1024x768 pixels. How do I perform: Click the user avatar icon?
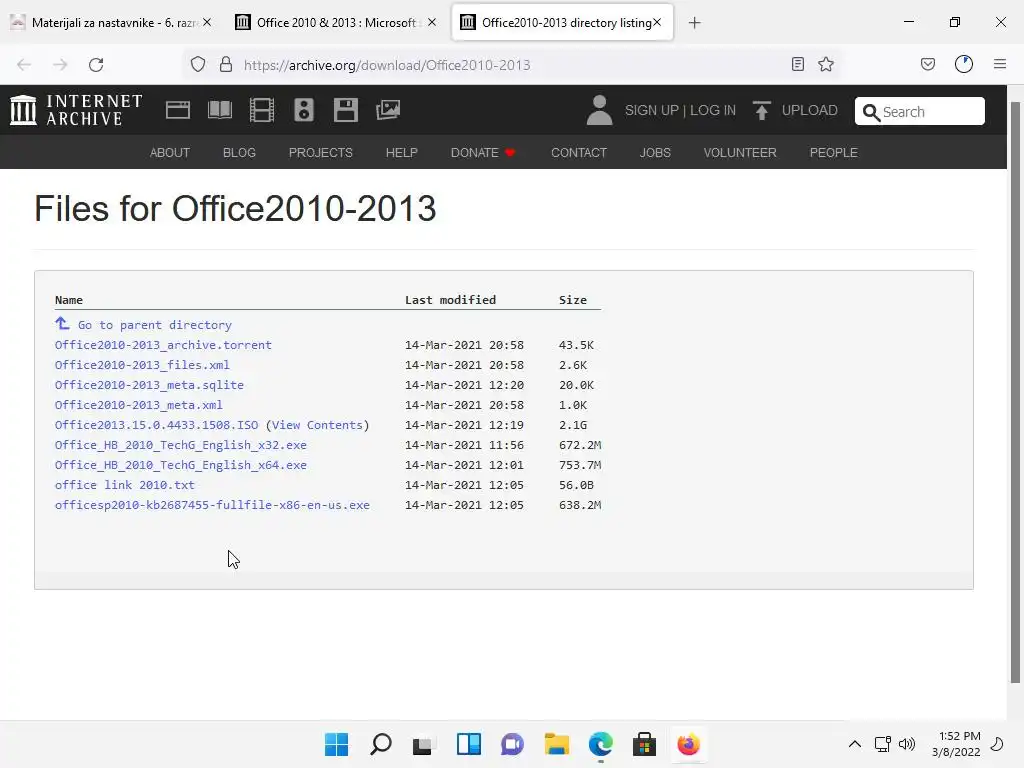pos(599,110)
